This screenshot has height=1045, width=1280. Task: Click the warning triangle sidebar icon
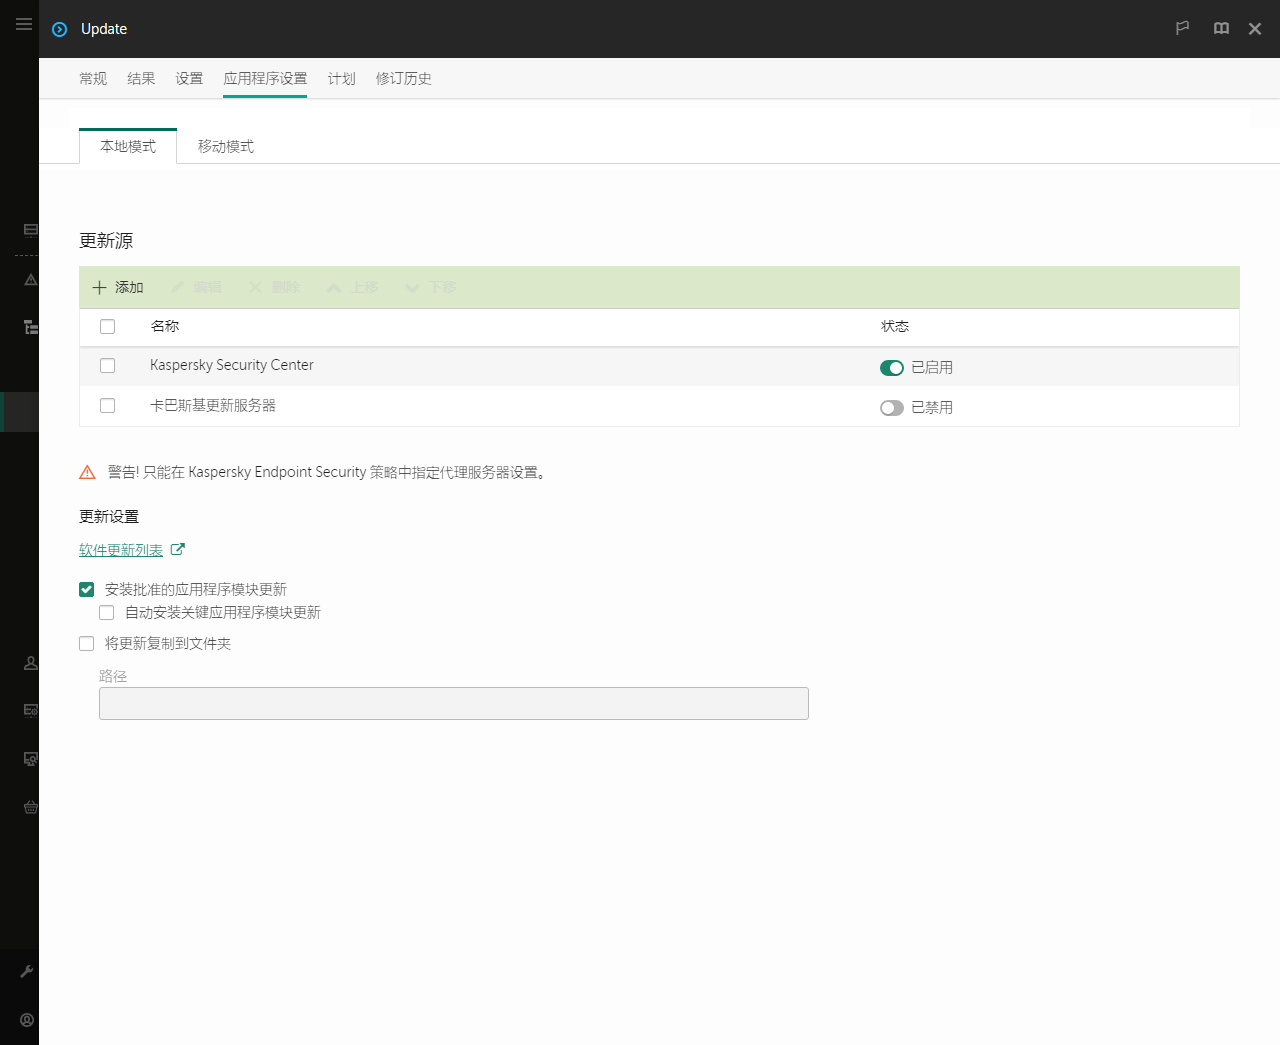[31, 280]
